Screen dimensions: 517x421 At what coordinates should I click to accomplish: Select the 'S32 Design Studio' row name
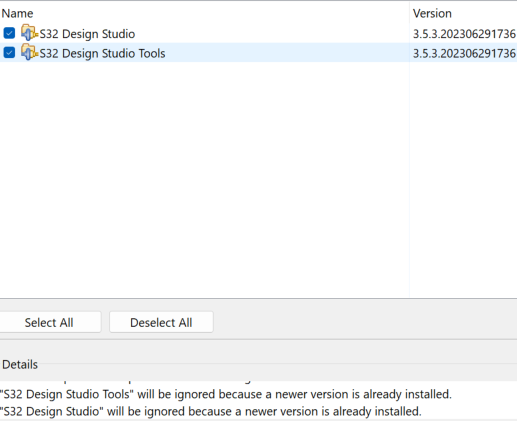[87, 34]
